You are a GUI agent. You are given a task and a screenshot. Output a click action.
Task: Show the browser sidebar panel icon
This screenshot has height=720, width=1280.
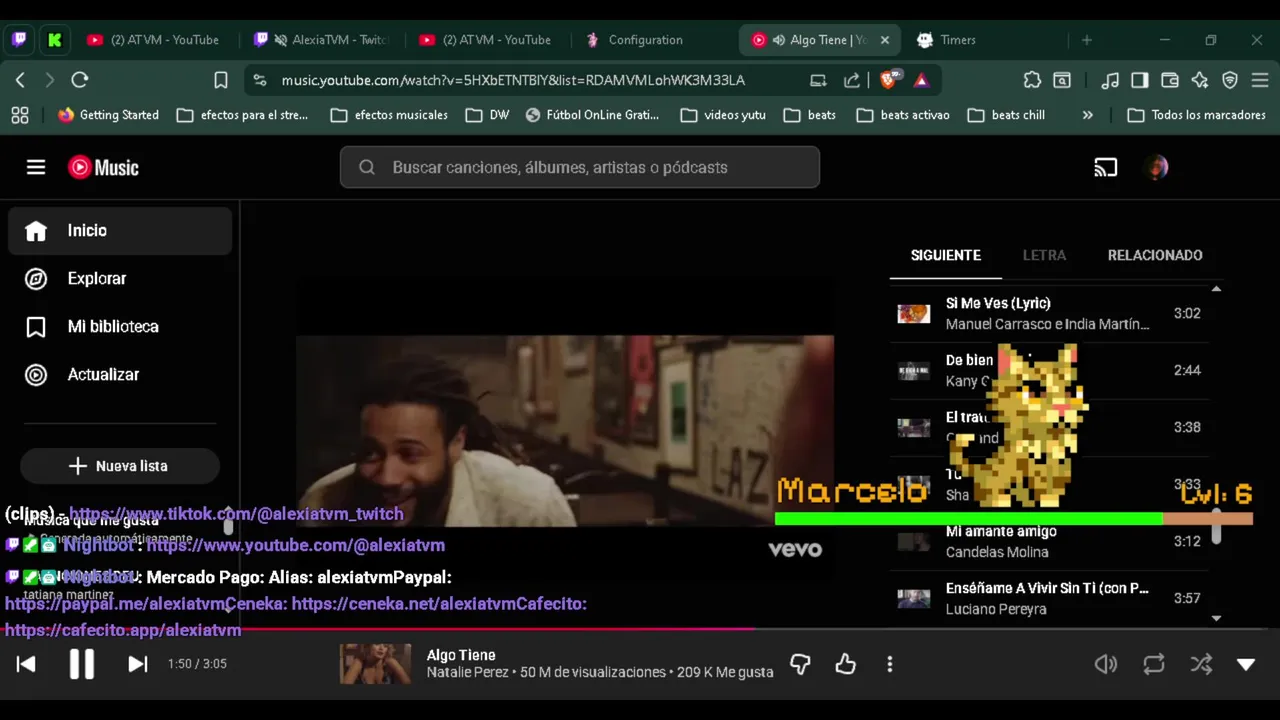(x=1140, y=80)
